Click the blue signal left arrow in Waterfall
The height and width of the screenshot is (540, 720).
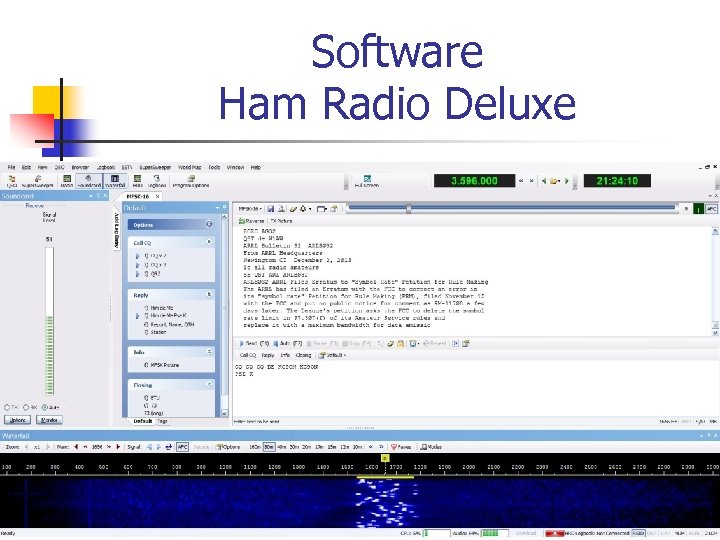149,447
